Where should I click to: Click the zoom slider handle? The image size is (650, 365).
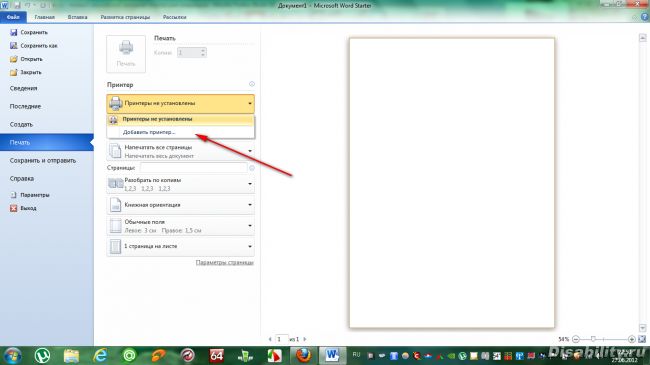(x=593, y=339)
